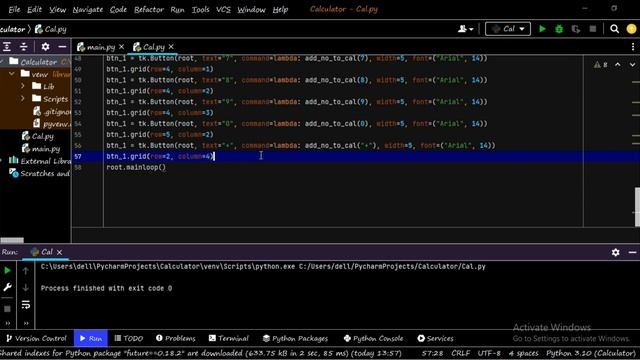Open run configuration wrench icon
Viewport: 640px width, 360px height.
pos(7,287)
